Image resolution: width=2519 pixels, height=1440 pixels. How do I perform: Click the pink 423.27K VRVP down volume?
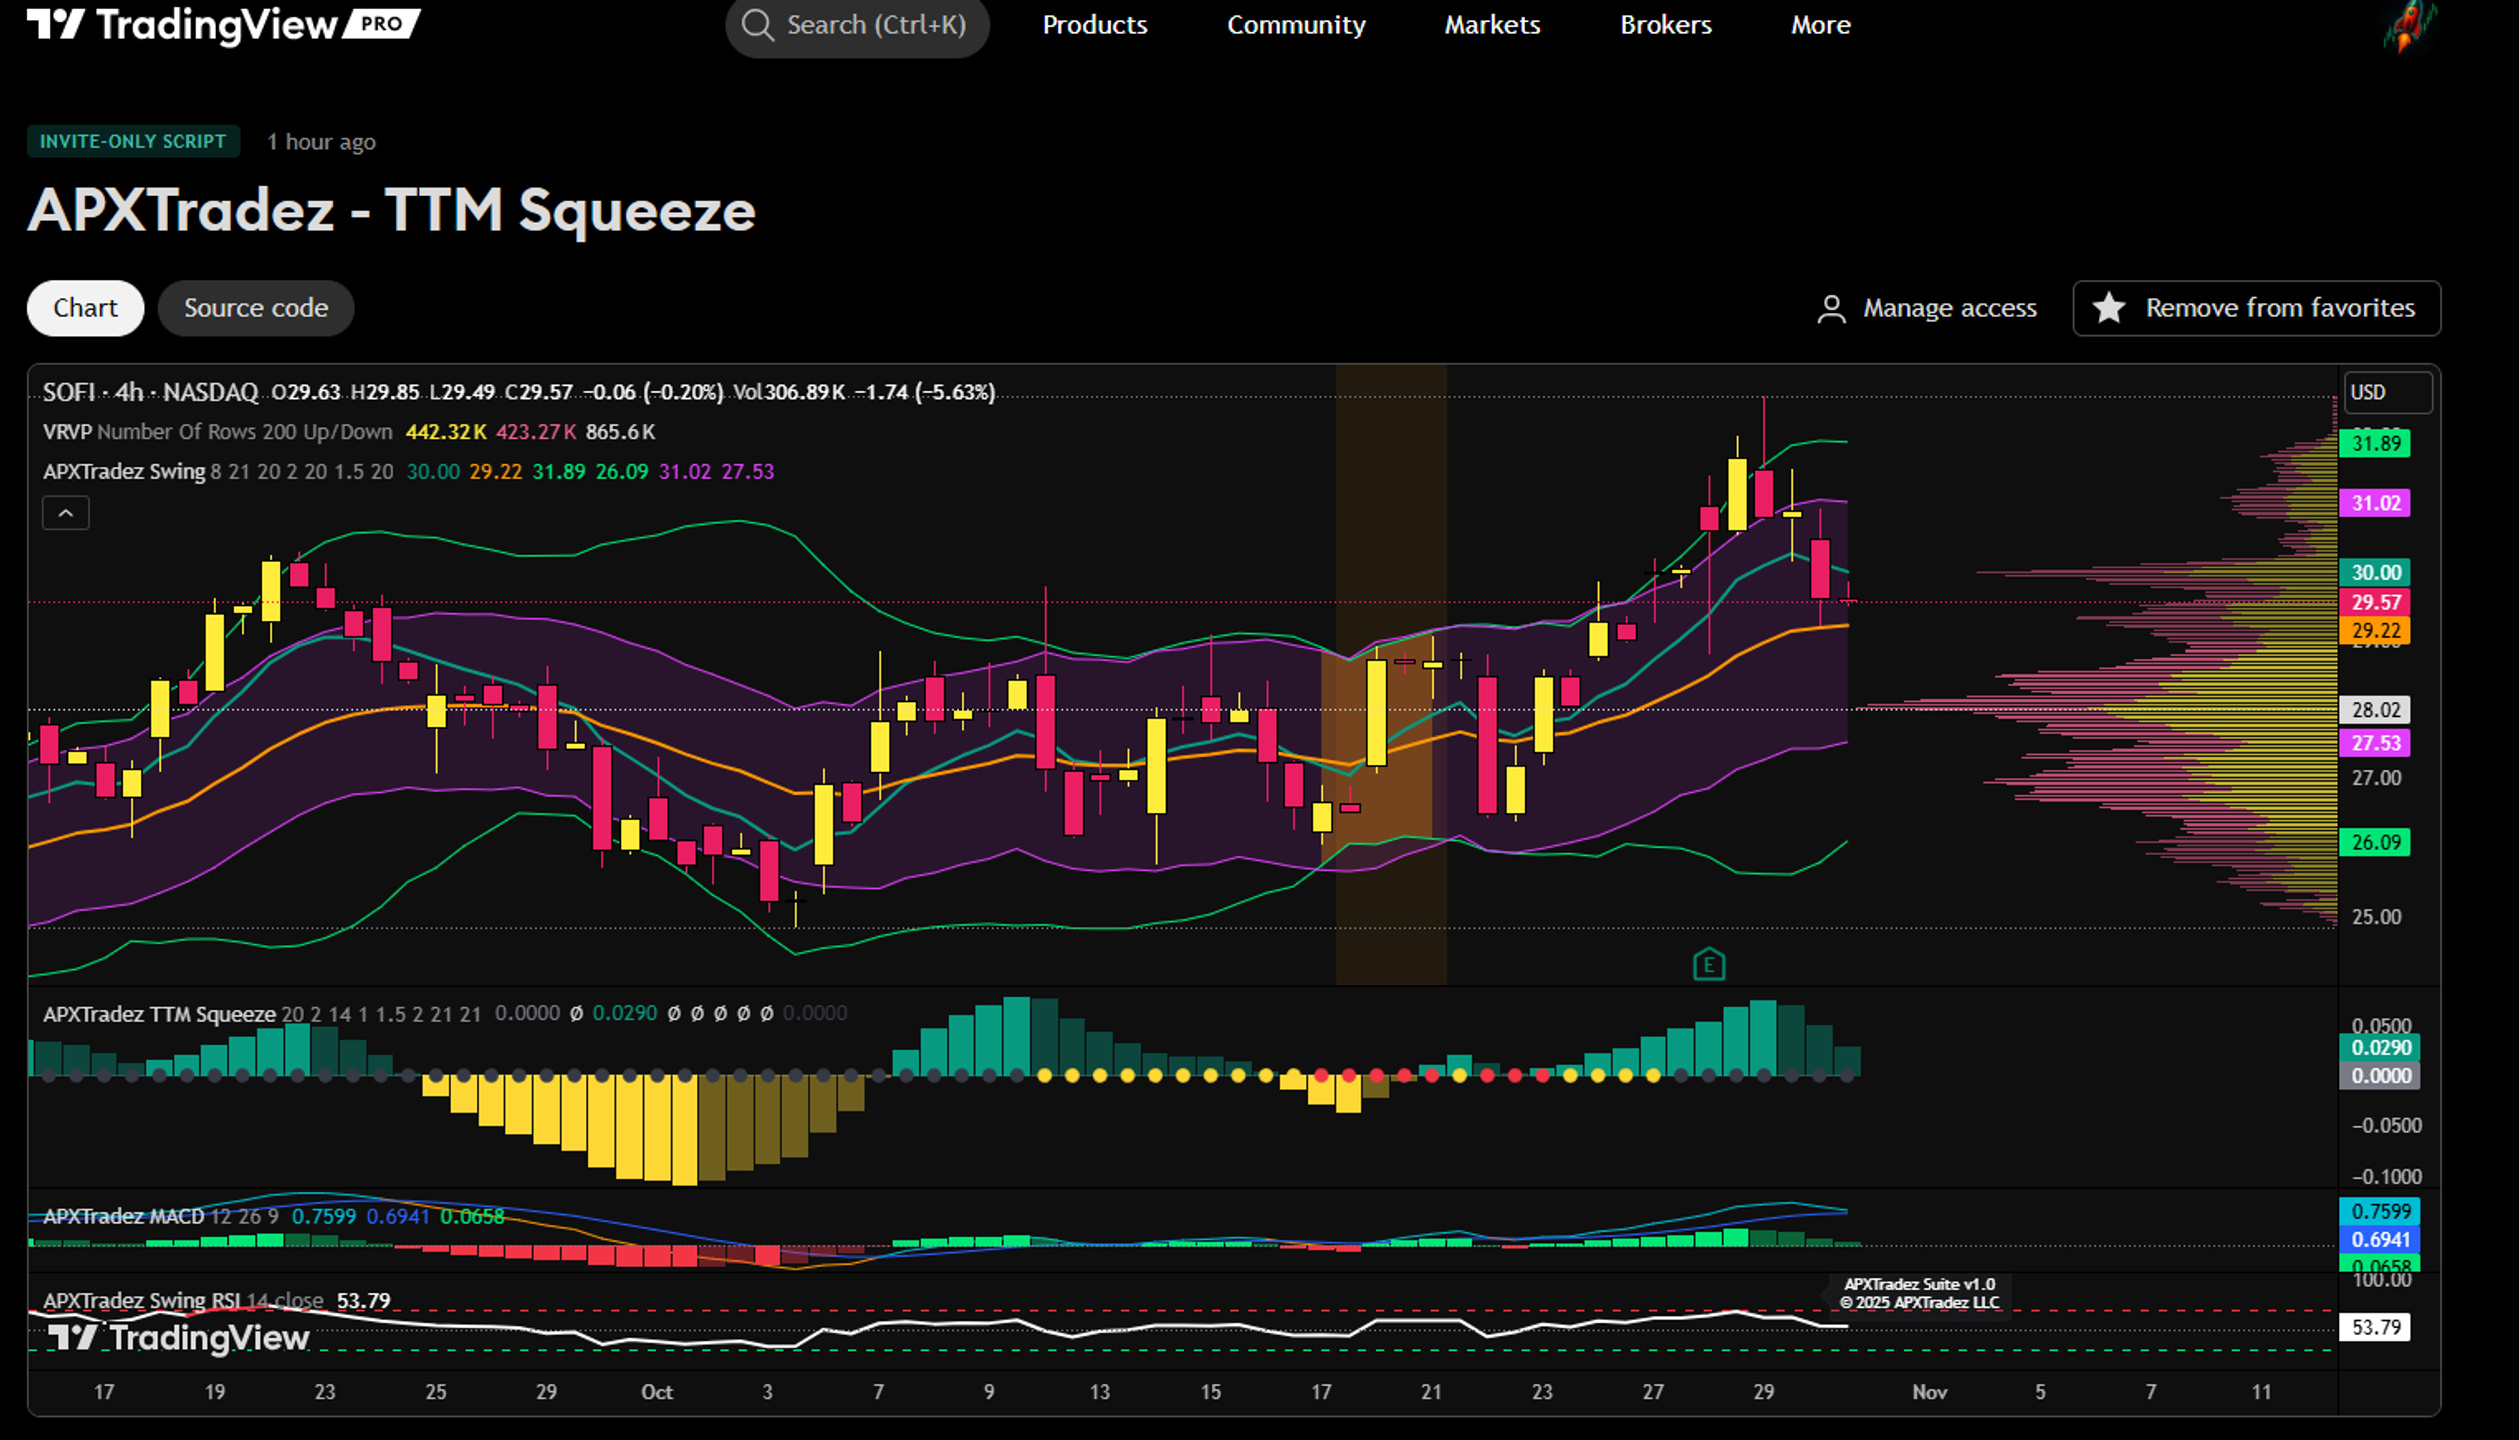[536, 432]
